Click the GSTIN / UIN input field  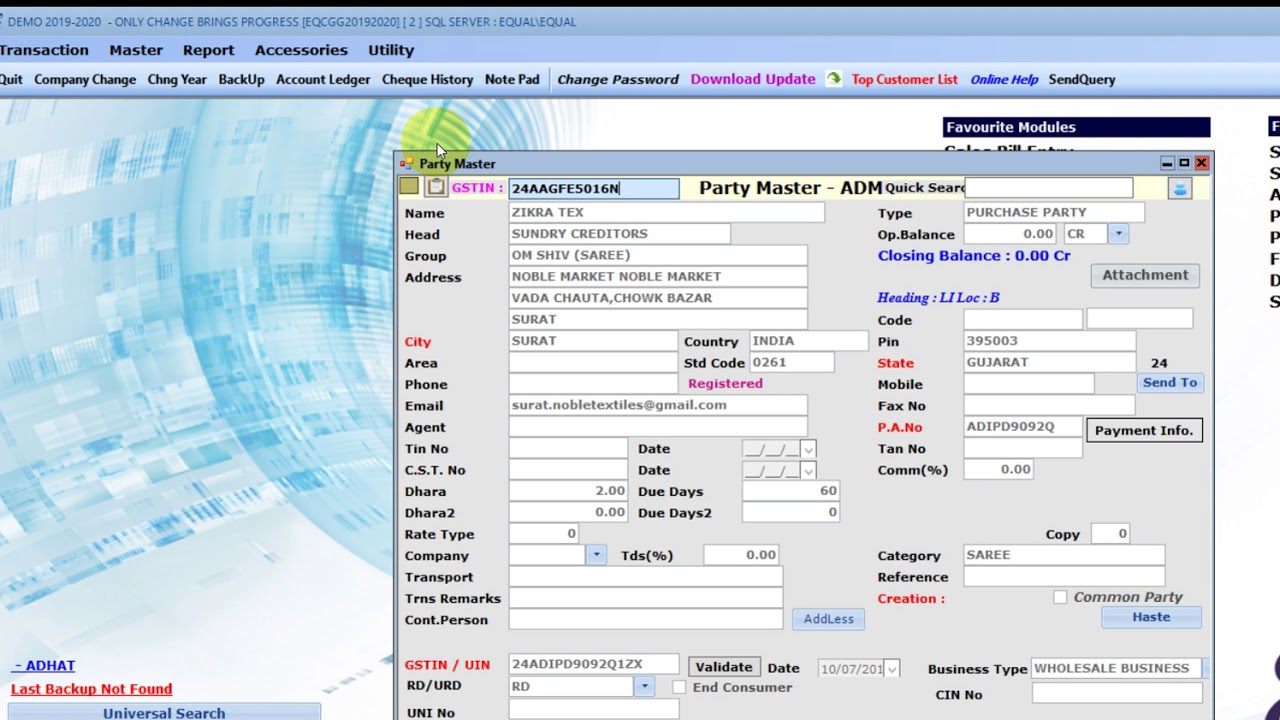pos(594,664)
